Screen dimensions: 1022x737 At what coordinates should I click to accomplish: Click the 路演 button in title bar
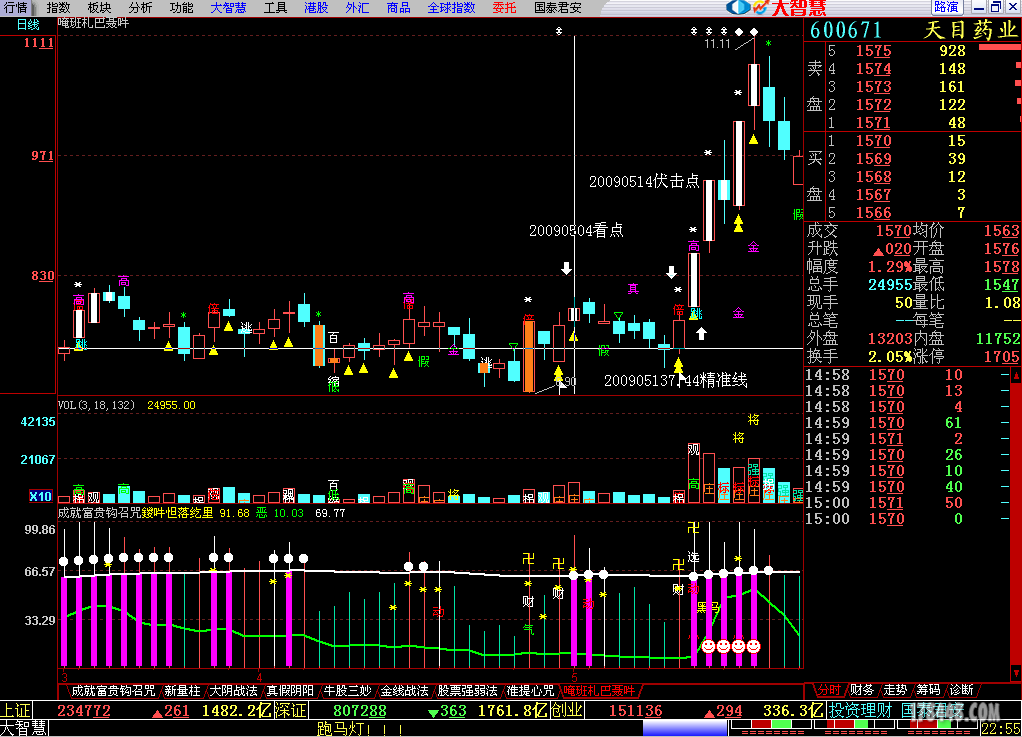946,7
